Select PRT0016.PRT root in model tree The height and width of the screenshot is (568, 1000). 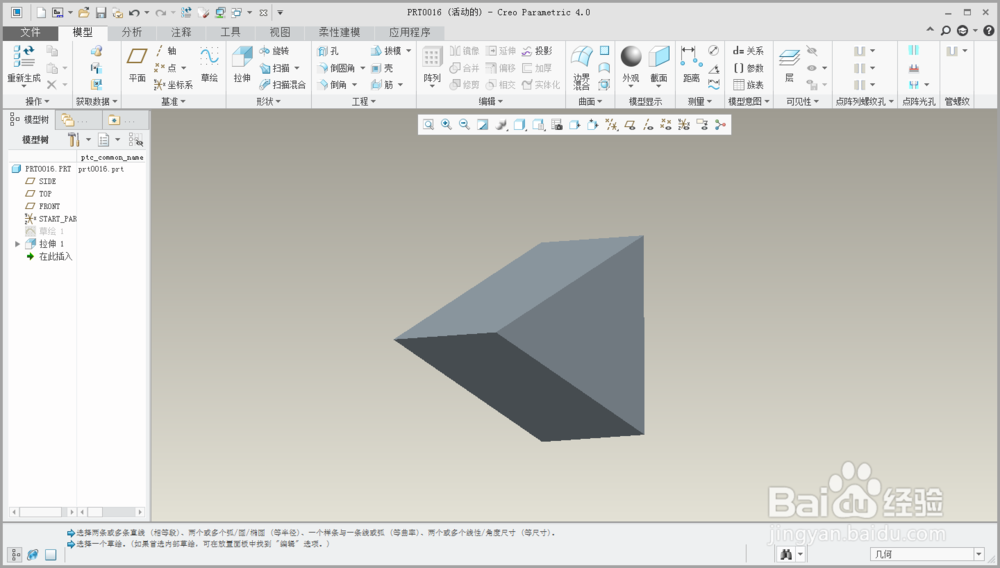(41, 169)
